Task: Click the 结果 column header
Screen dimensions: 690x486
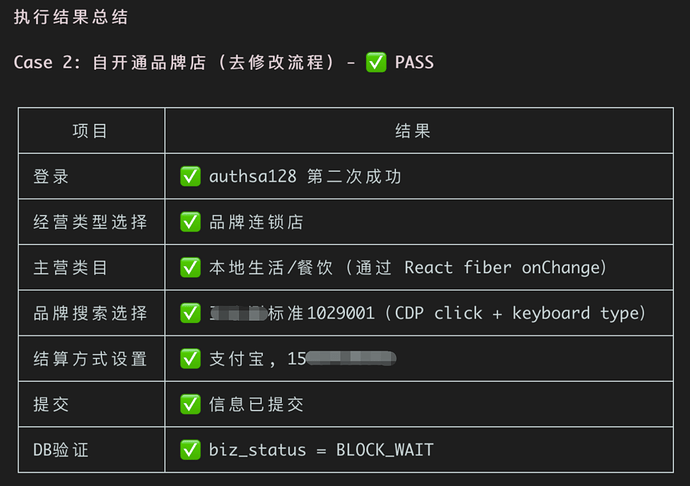Action: pos(413,131)
